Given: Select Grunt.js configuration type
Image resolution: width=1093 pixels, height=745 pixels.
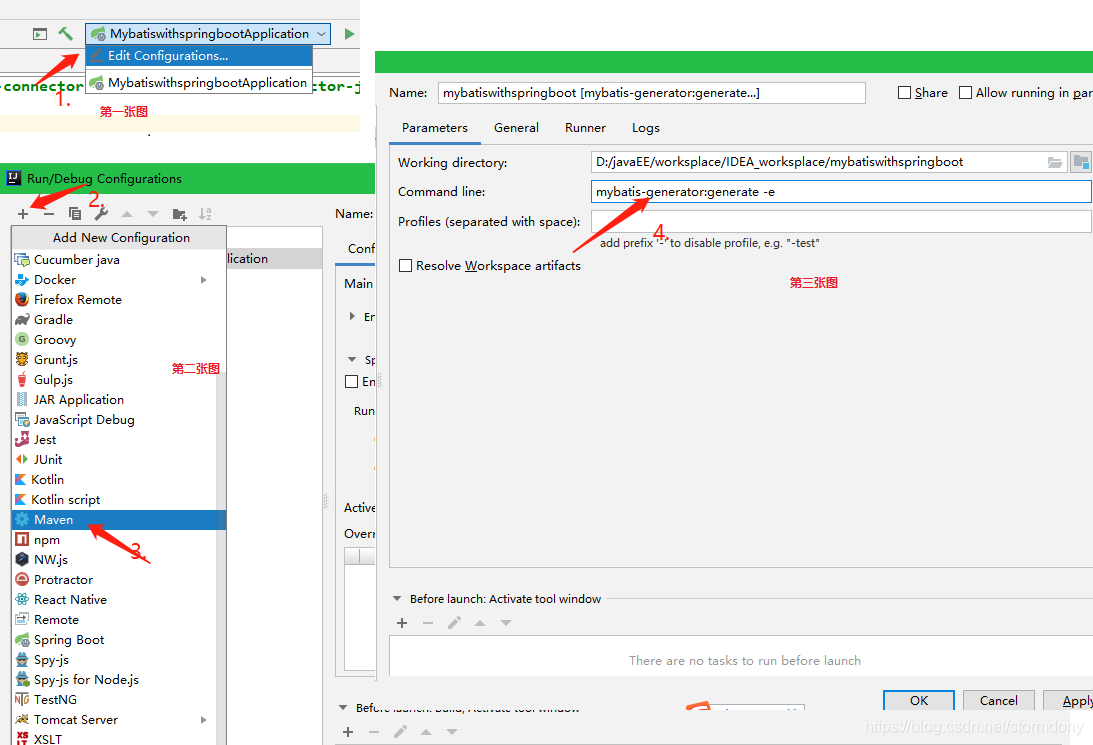Looking at the screenshot, I should [x=114, y=360].
